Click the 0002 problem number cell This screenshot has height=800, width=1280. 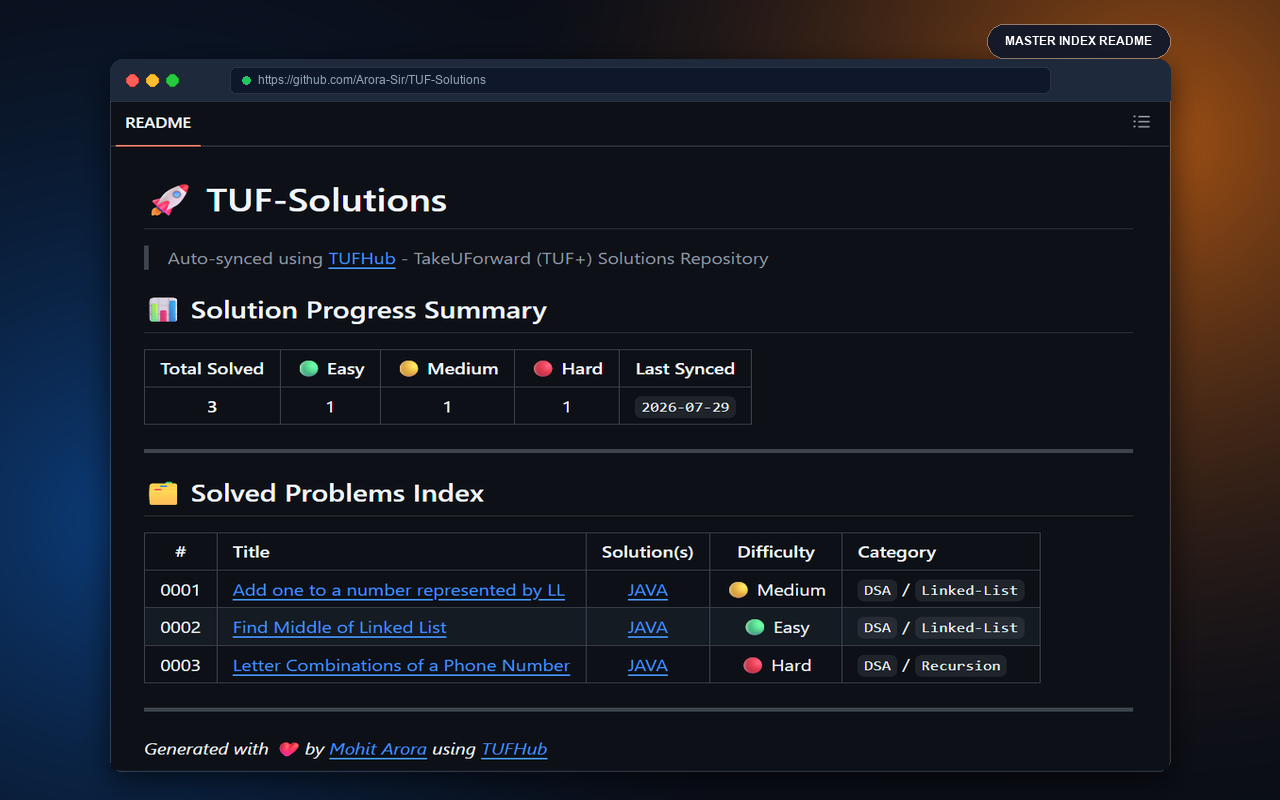(181, 628)
